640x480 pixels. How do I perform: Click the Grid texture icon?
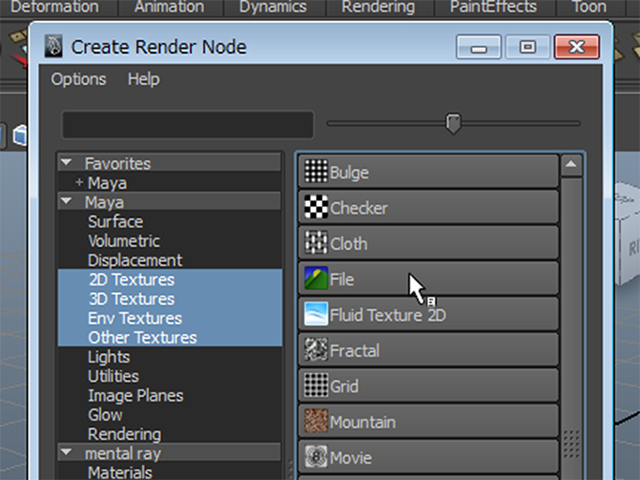click(316, 385)
